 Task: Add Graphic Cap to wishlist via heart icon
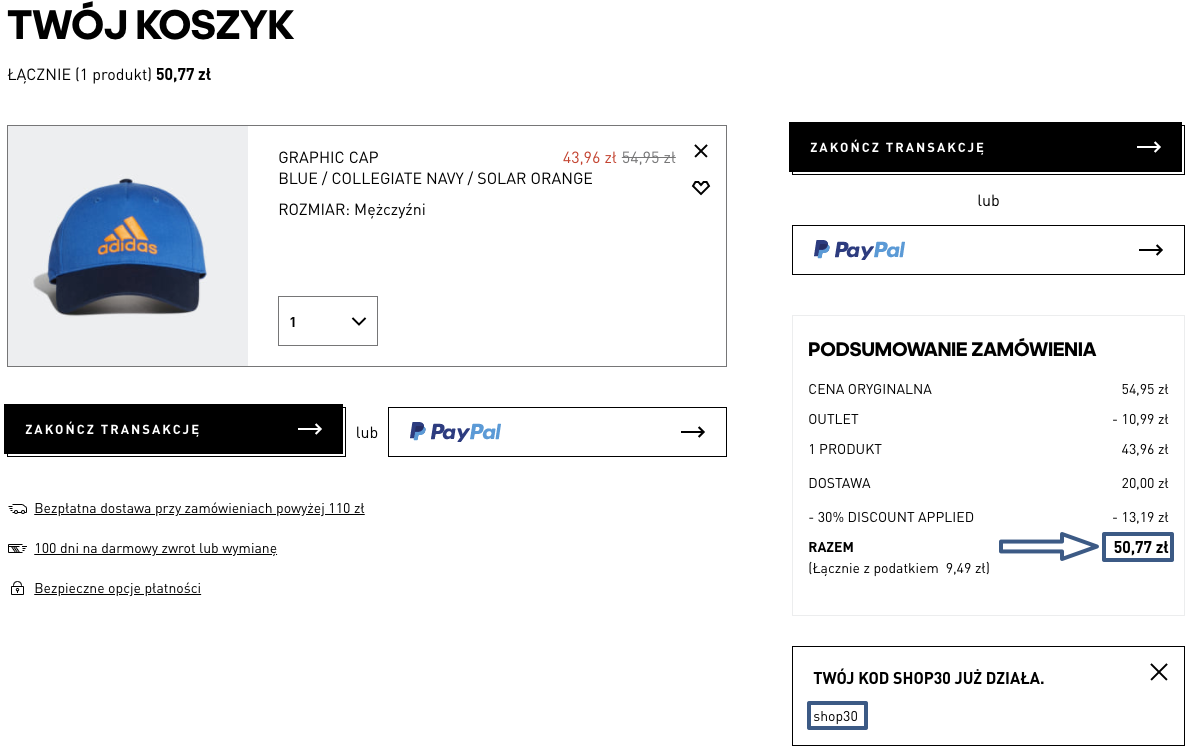[700, 188]
